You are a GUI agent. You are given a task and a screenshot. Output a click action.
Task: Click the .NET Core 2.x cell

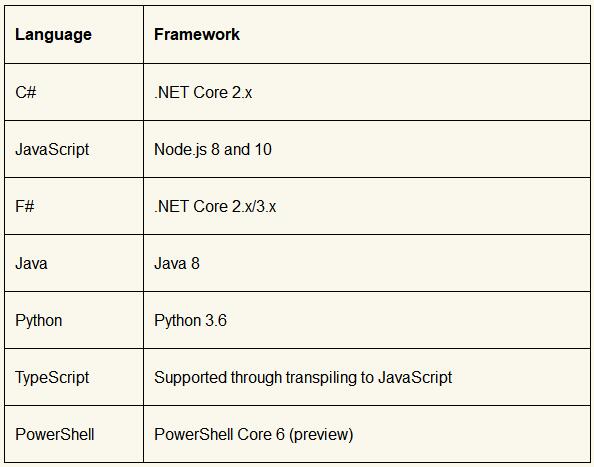pyautogui.click(x=367, y=92)
